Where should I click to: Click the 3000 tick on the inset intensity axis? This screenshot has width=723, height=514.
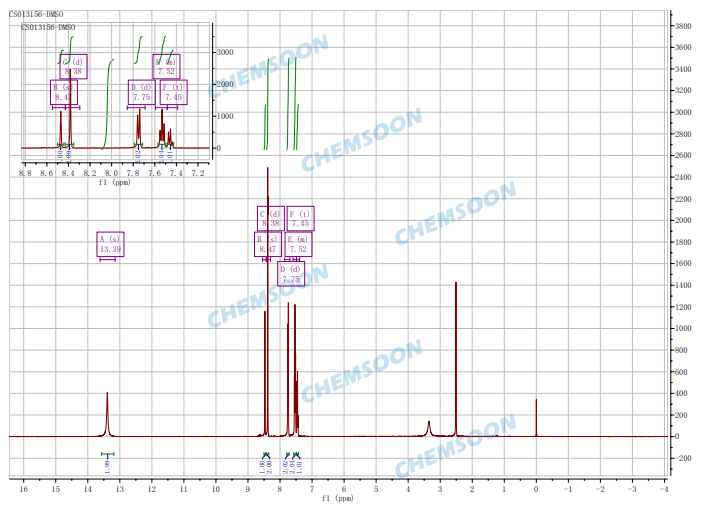[x=226, y=52]
